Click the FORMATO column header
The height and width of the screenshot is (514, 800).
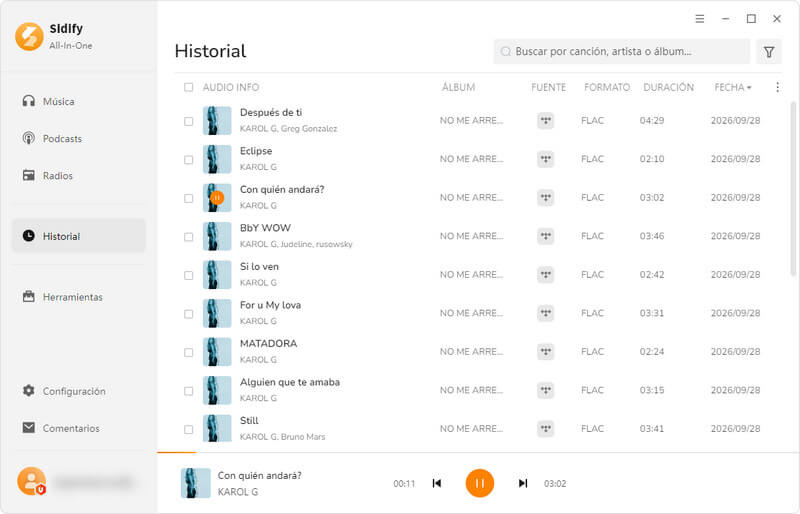[x=607, y=87]
